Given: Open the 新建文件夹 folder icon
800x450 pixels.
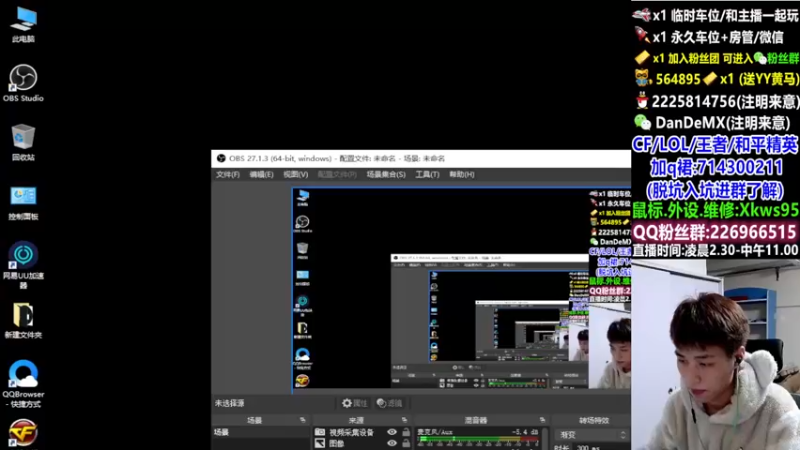Looking at the screenshot, I should pos(23,320).
